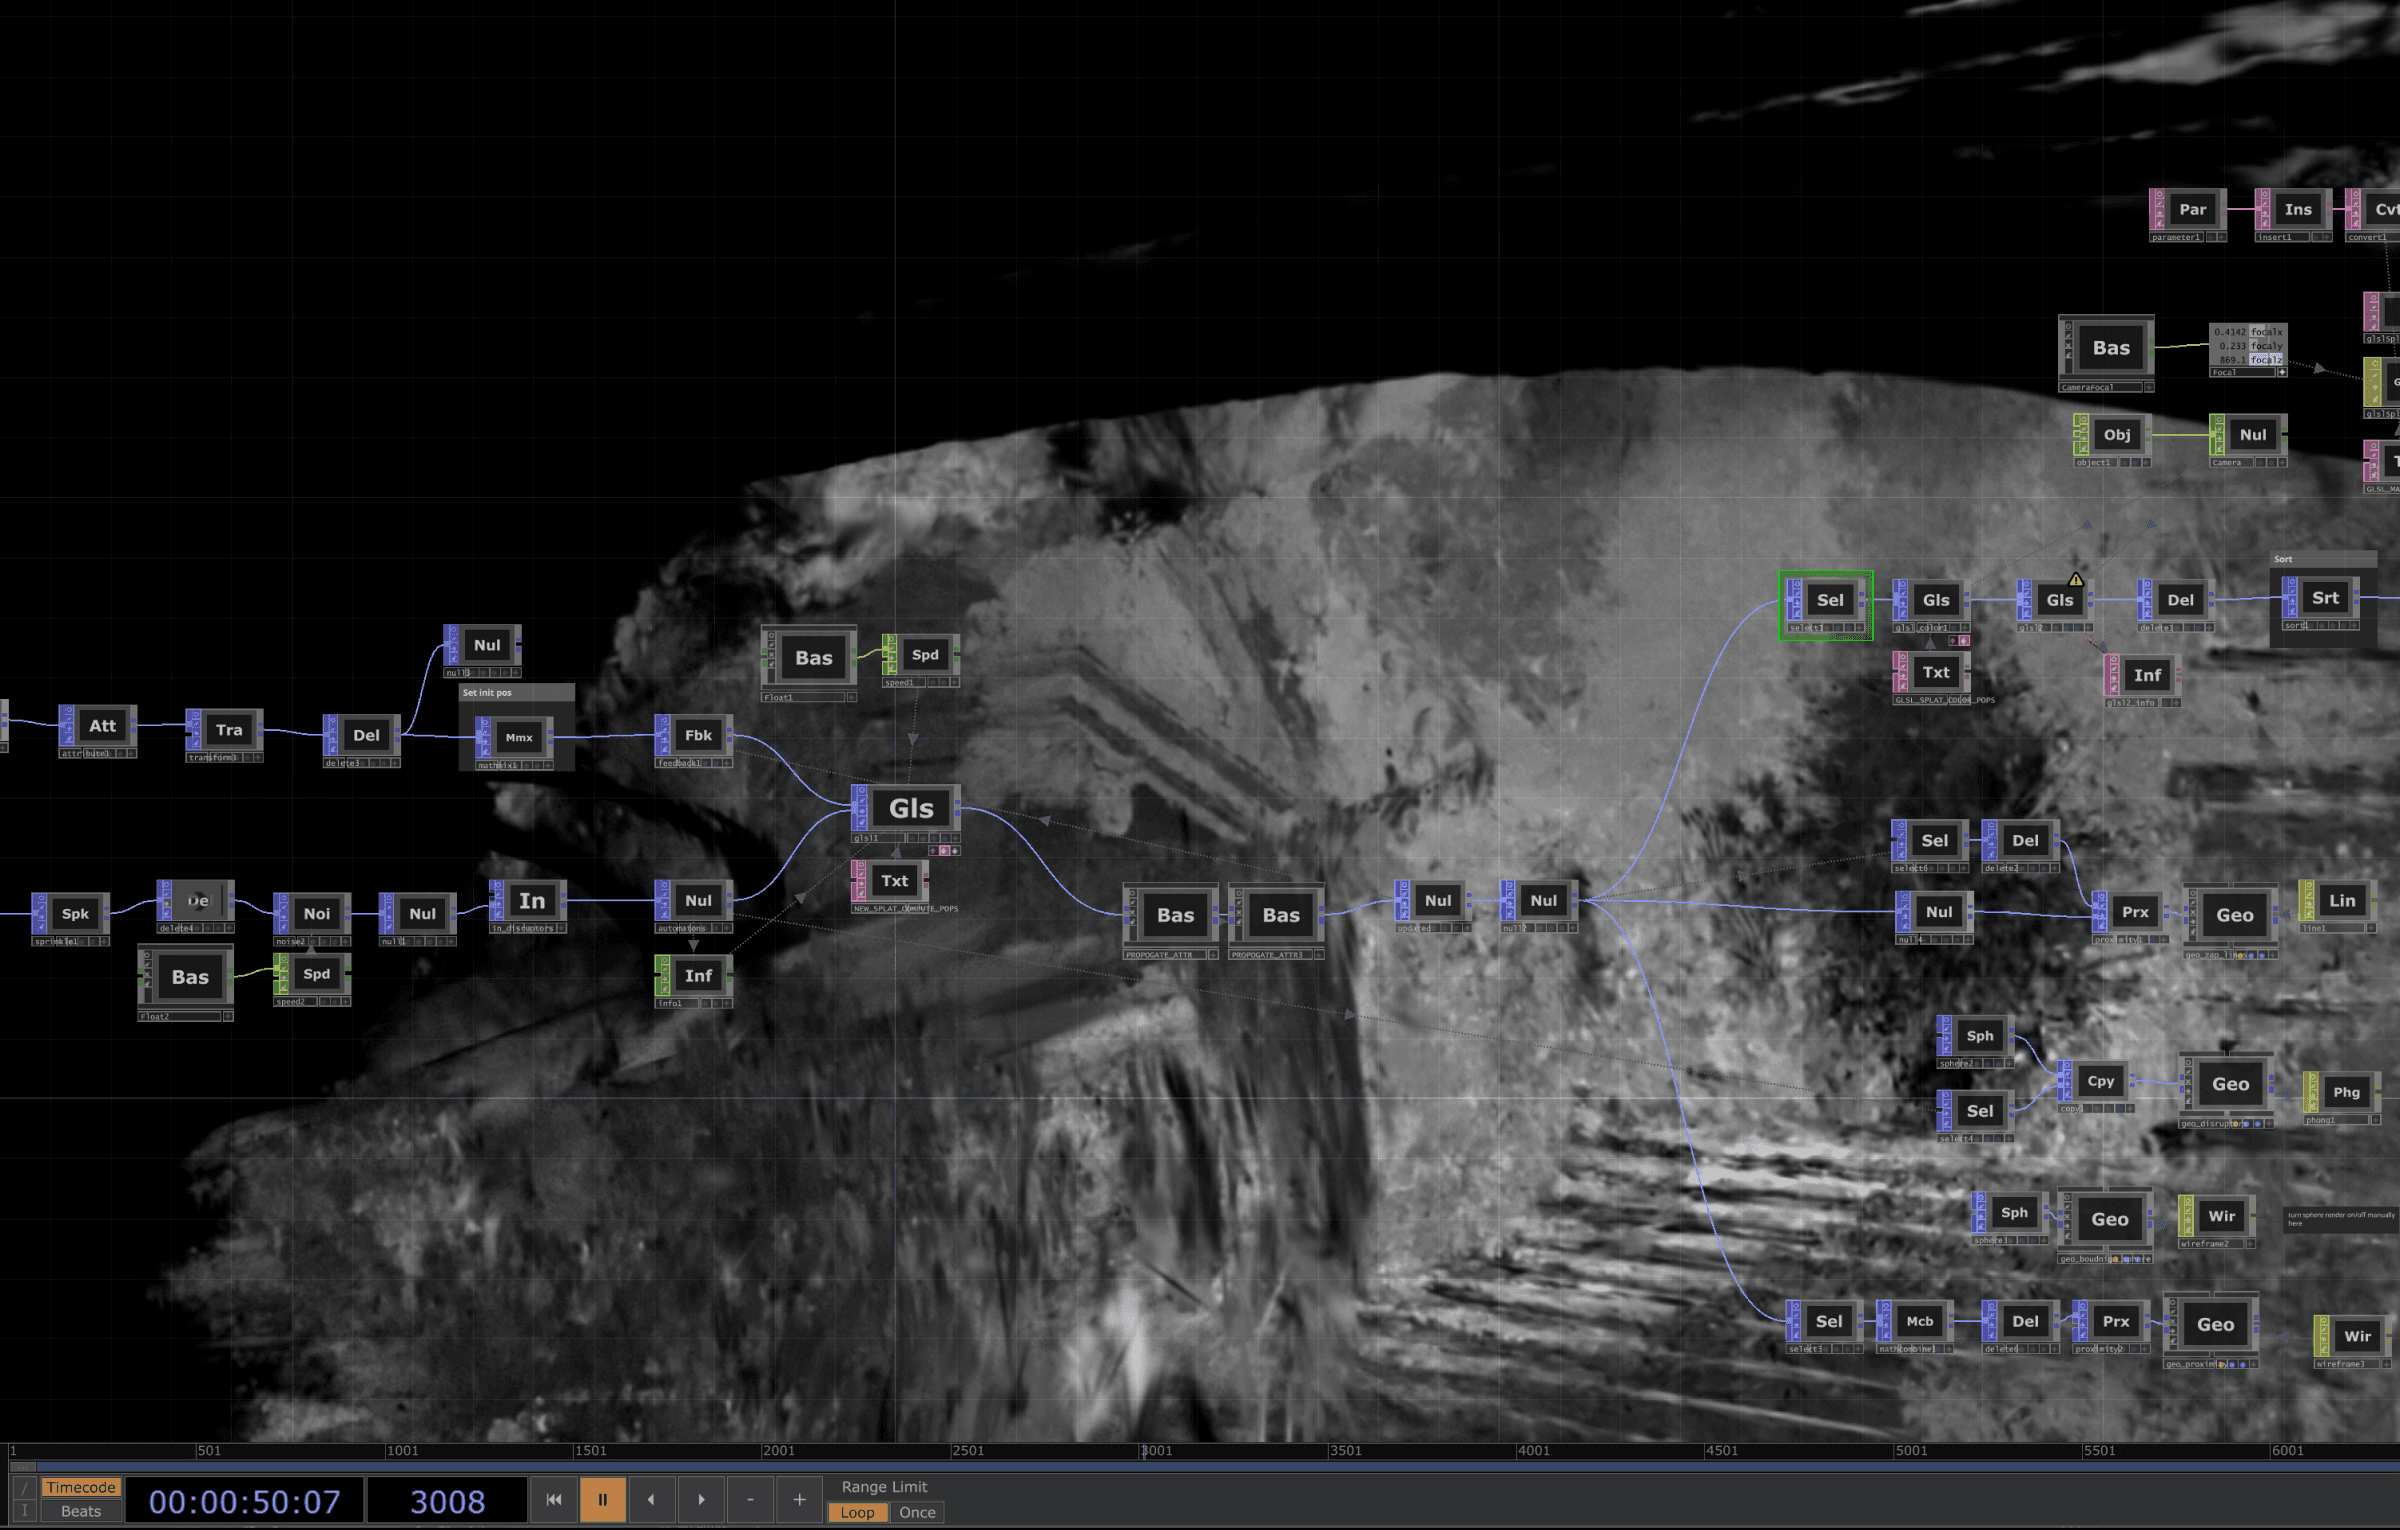Enable the Loop range limit option
Image resolution: width=2400 pixels, height=1530 pixels.
pyautogui.click(x=856, y=1512)
